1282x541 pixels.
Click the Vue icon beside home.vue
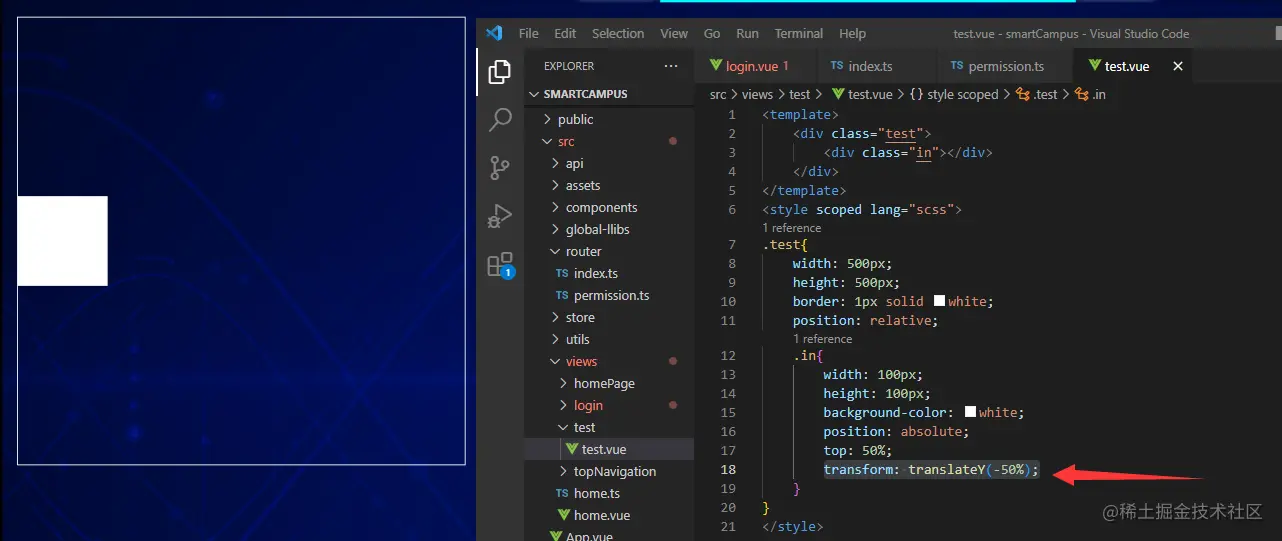pos(564,515)
